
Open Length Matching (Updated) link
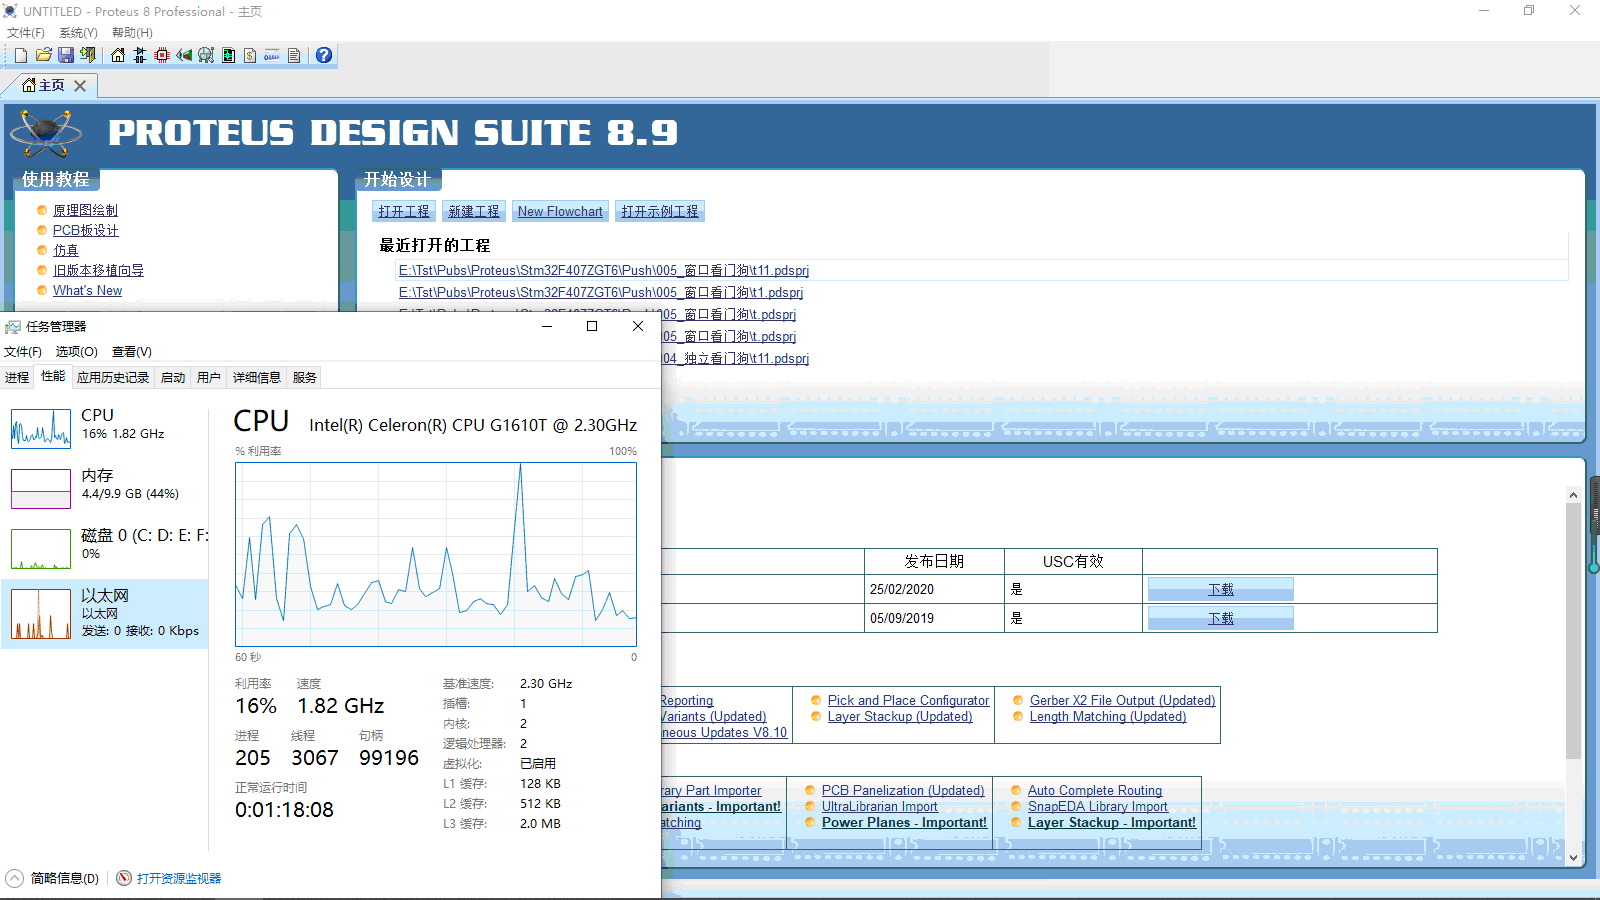(x=1108, y=717)
